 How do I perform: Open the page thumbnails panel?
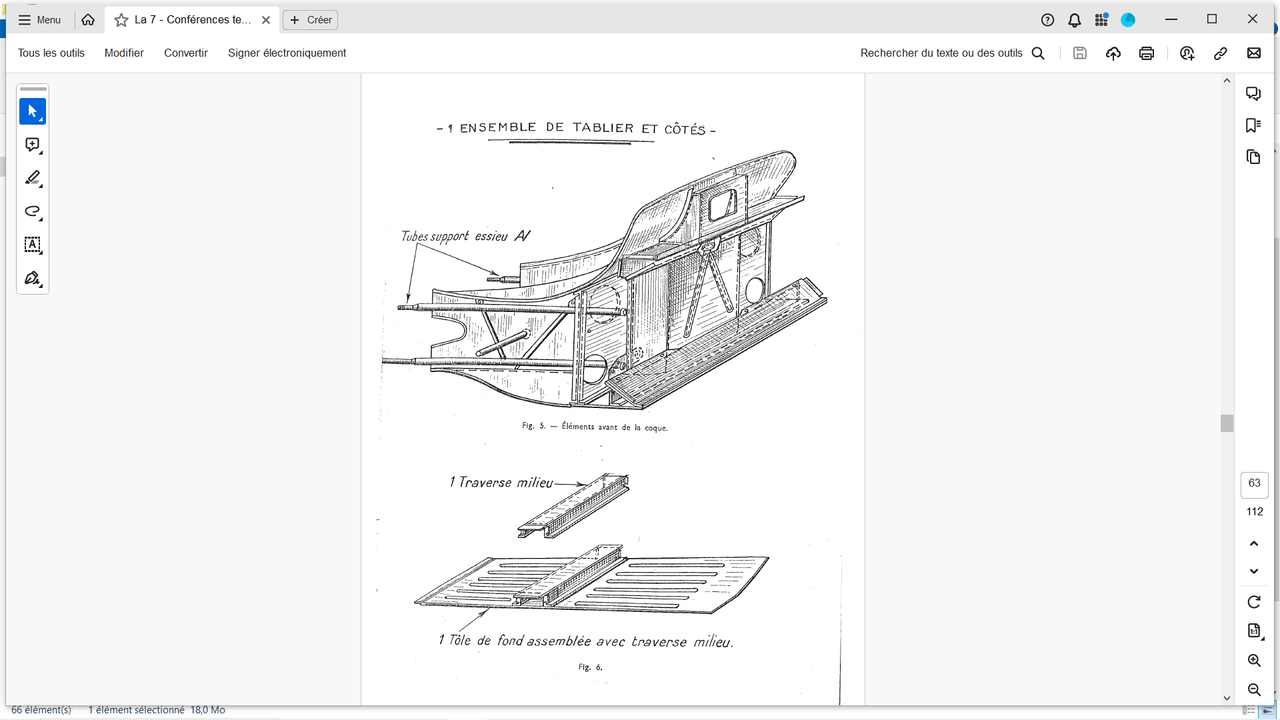(1253, 157)
